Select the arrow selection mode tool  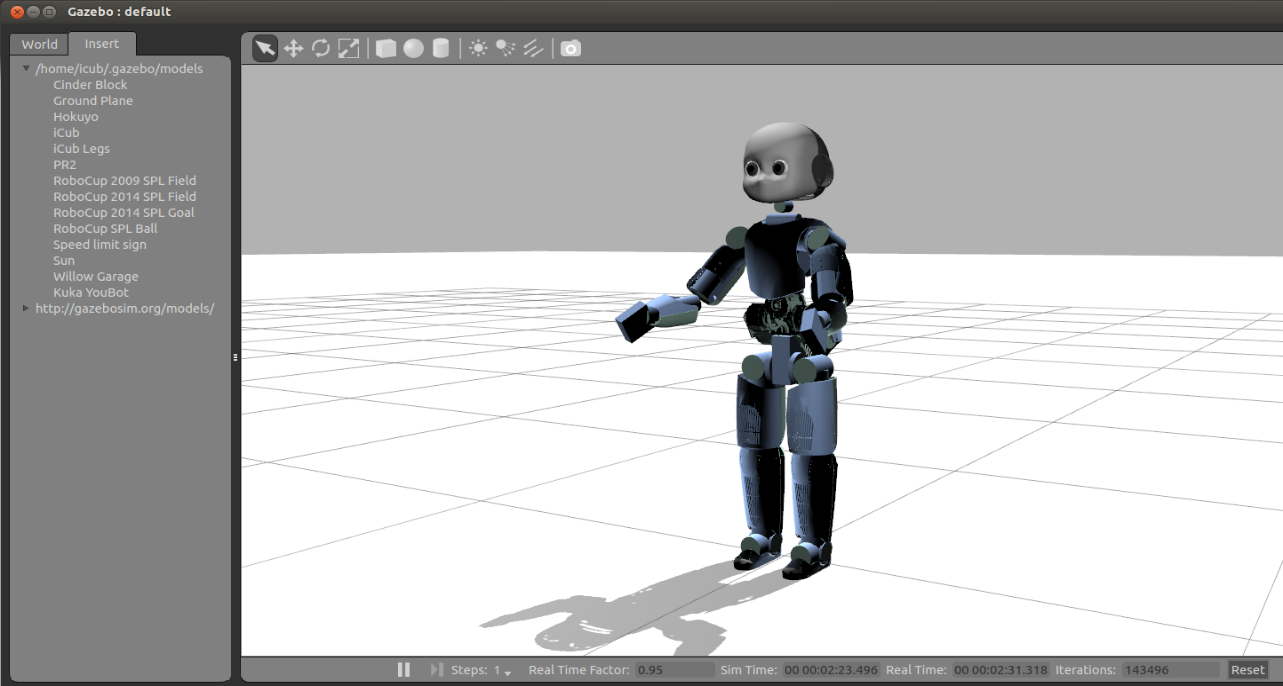tap(265, 48)
